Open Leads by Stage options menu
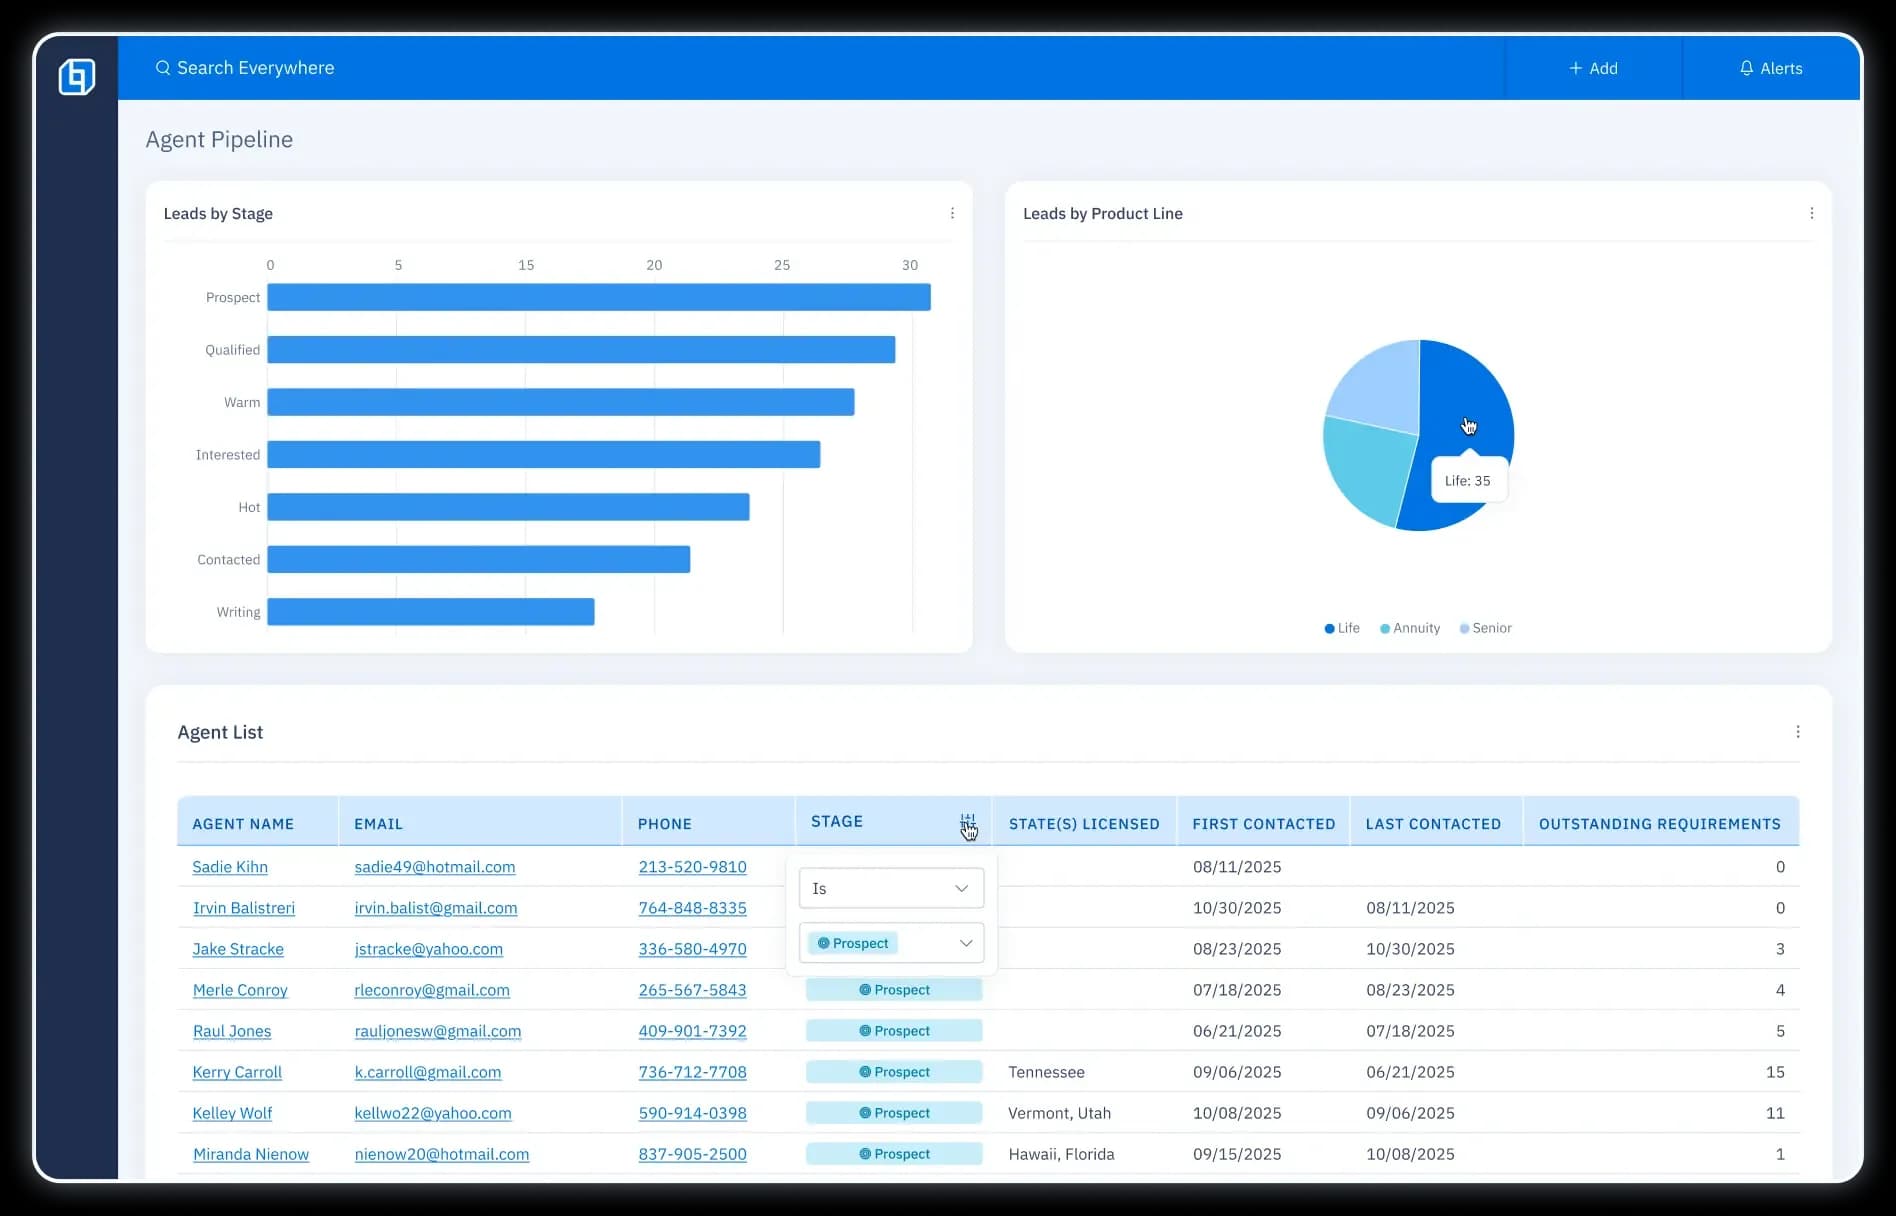This screenshot has height=1216, width=1896. point(952,213)
